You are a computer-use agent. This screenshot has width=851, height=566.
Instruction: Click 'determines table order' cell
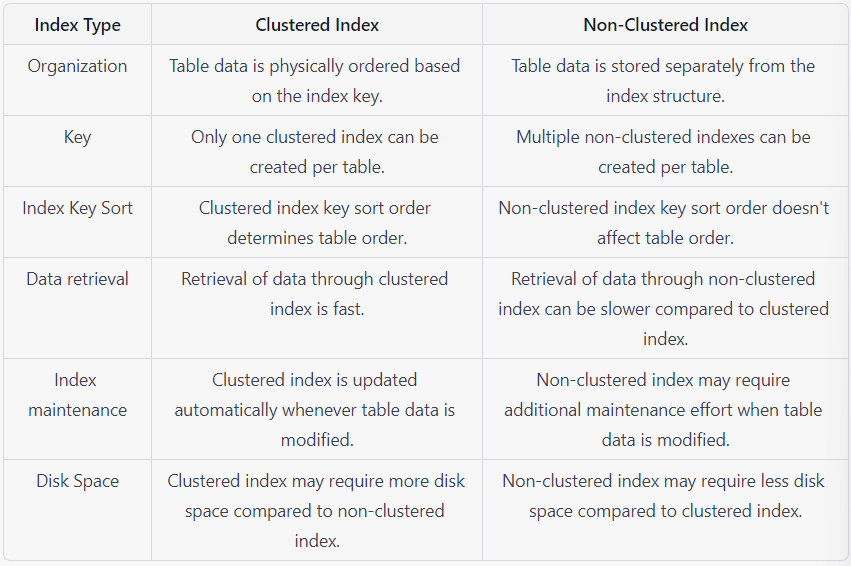(317, 222)
